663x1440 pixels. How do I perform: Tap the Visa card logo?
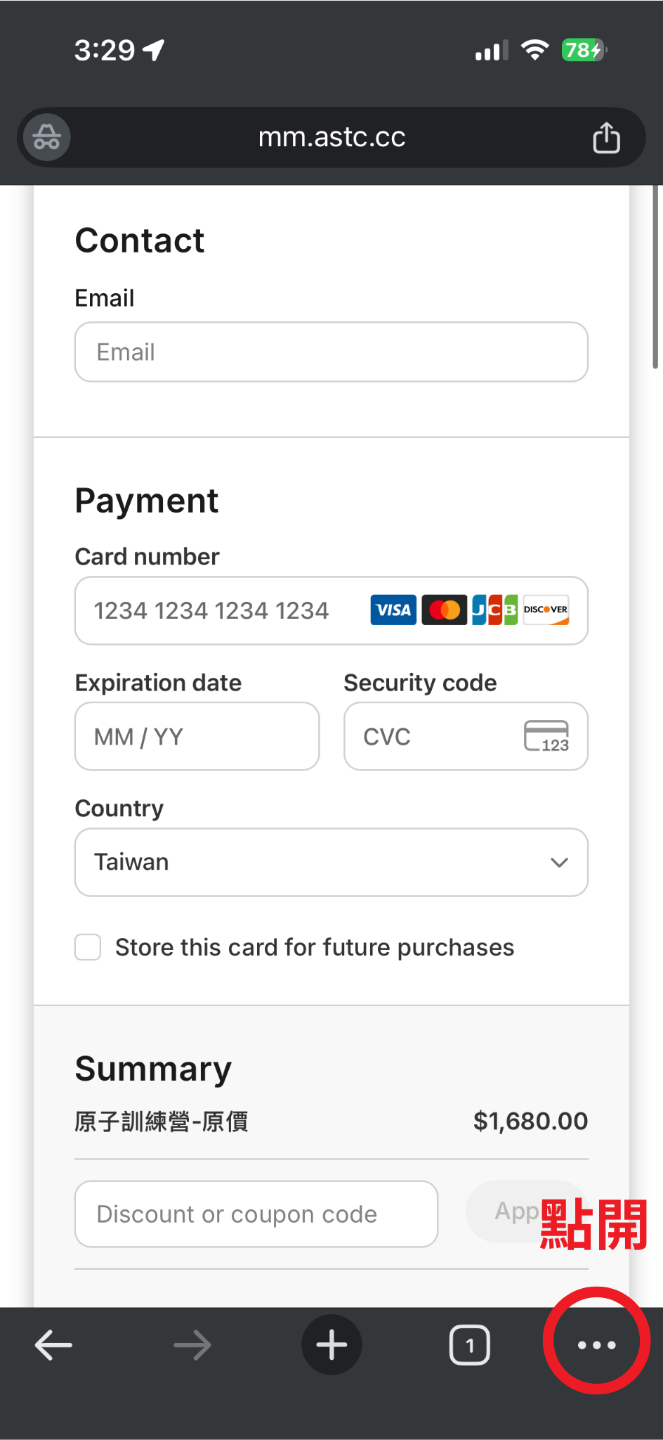pos(393,610)
